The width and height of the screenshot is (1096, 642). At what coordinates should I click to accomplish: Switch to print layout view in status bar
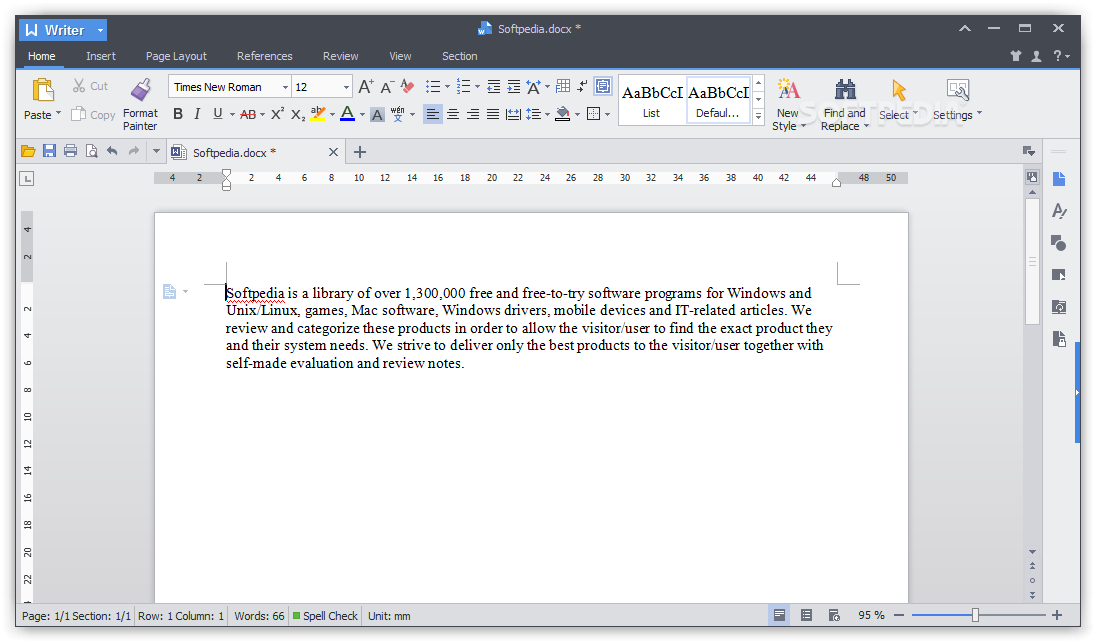779,615
